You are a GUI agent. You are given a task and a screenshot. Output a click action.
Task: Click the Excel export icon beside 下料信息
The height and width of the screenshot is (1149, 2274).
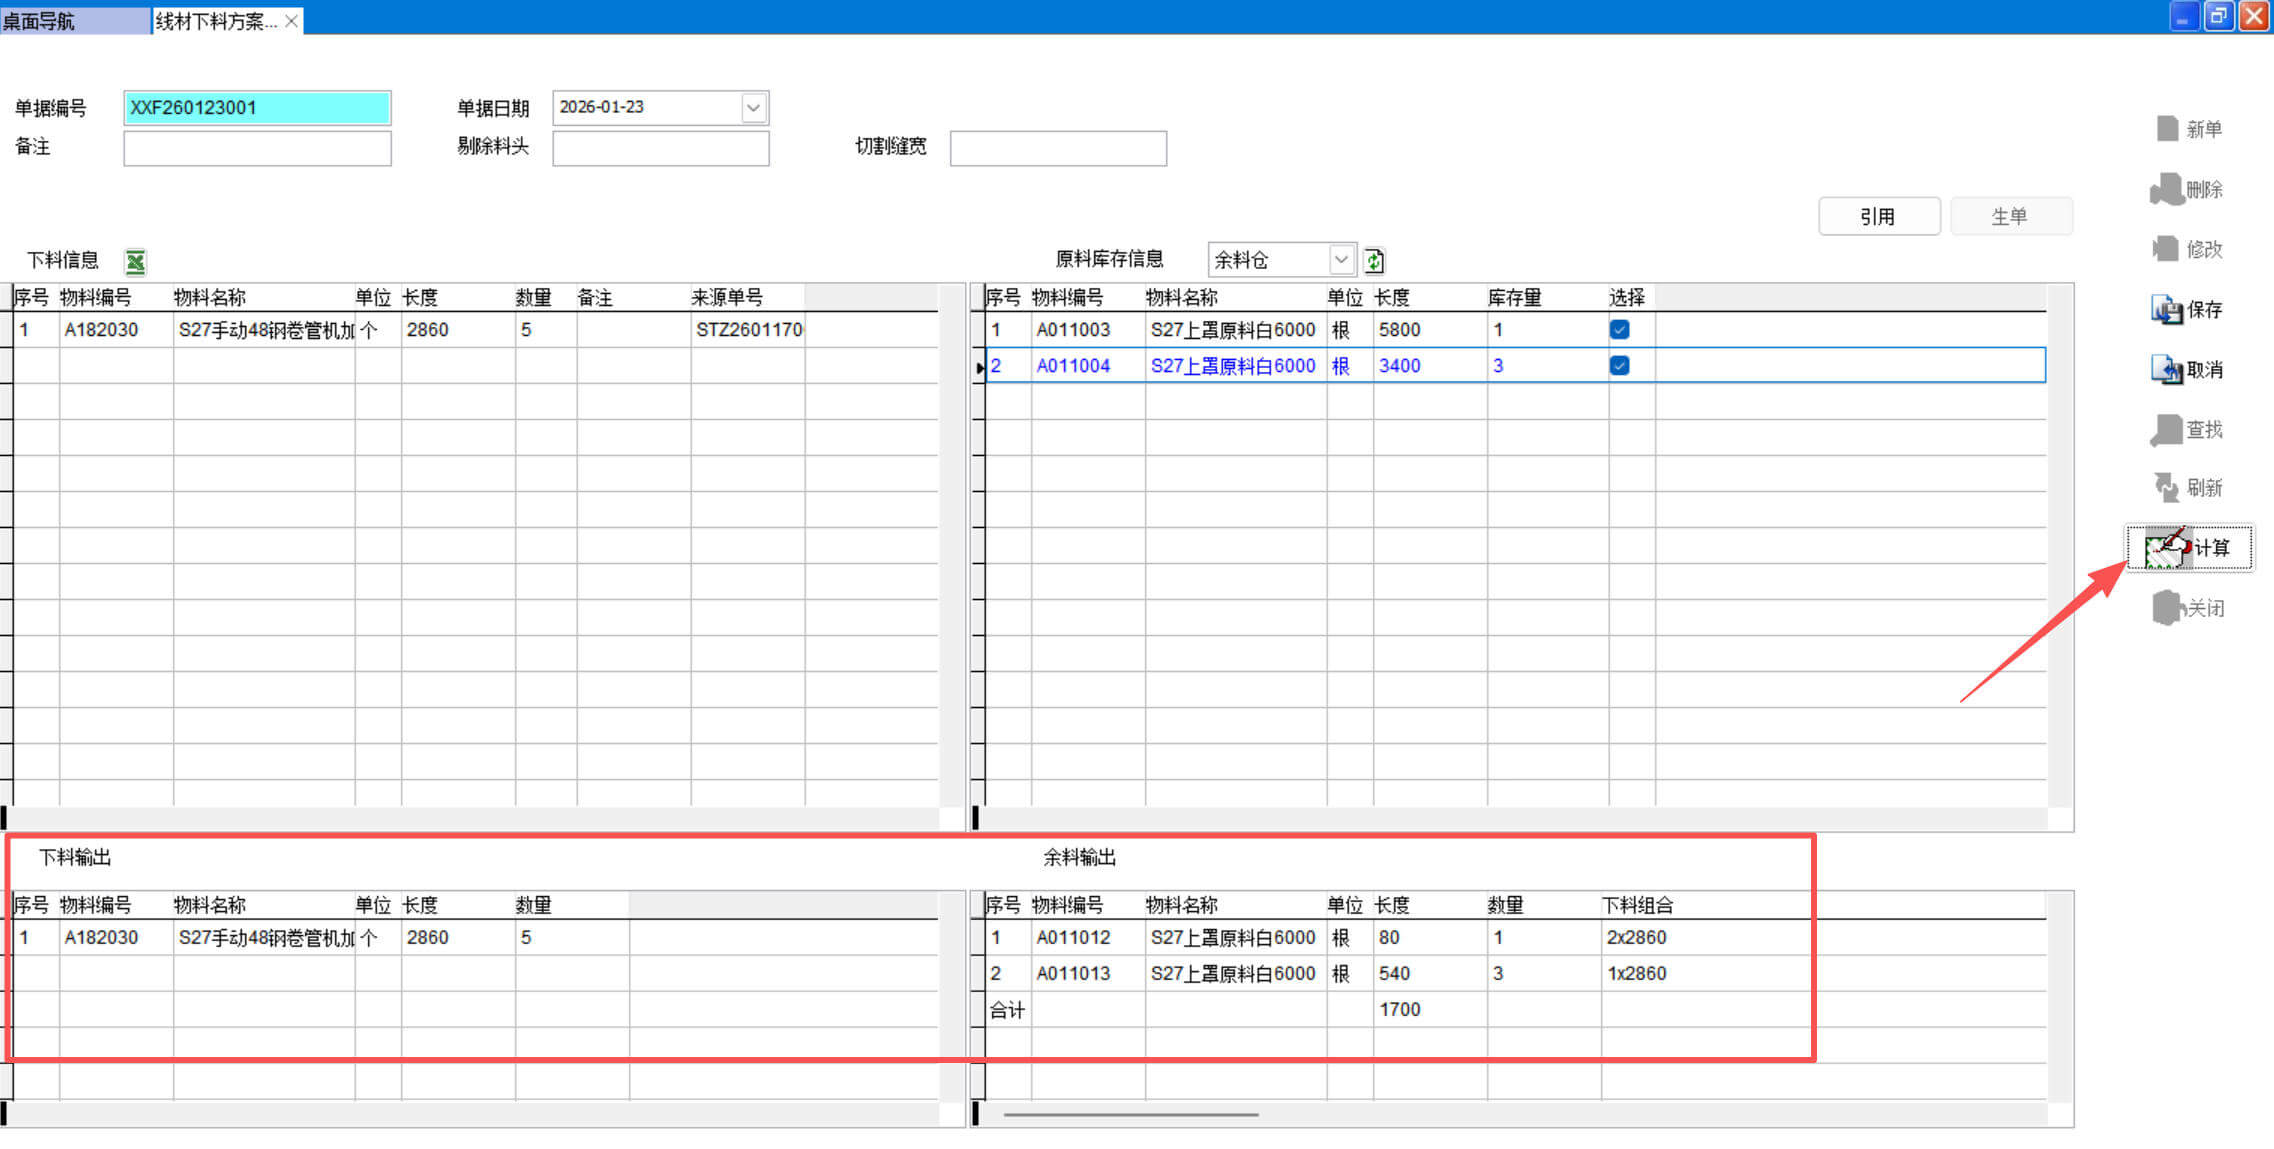[135, 262]
